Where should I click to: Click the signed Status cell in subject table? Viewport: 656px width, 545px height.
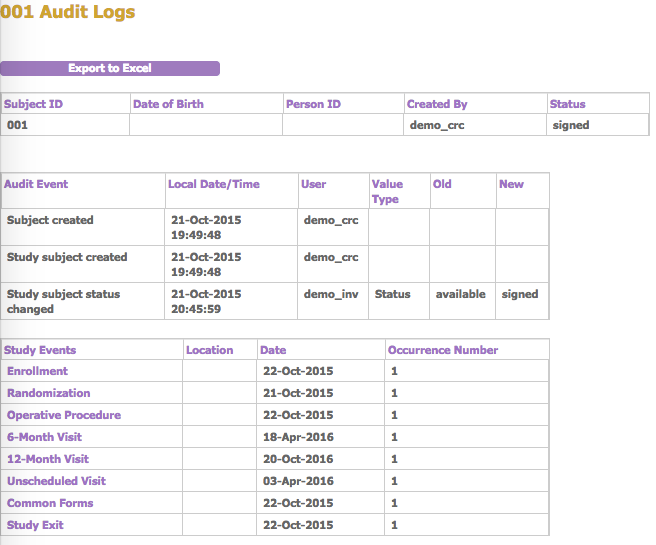(x=571, y=125)
